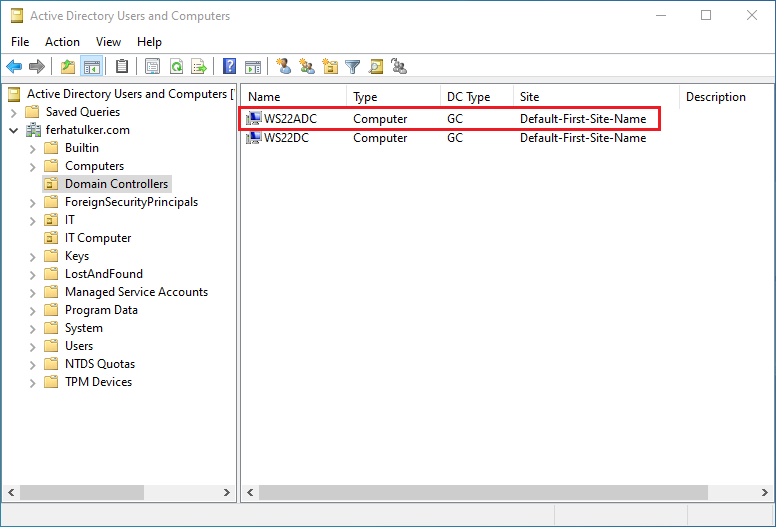The image size is (776, 527).
Task: Expand the IT organizational unit arrow
Action: tap(33, 221)
